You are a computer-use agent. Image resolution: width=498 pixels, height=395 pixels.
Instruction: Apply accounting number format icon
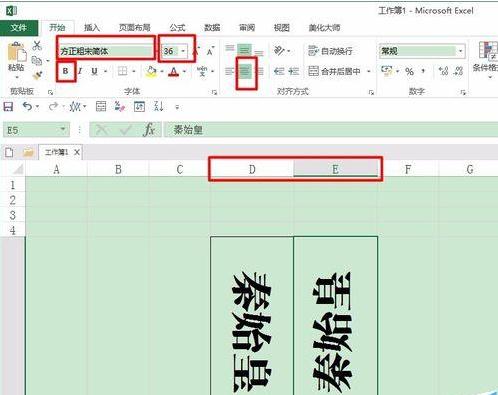pyautogui.click(x=387, y=71)
